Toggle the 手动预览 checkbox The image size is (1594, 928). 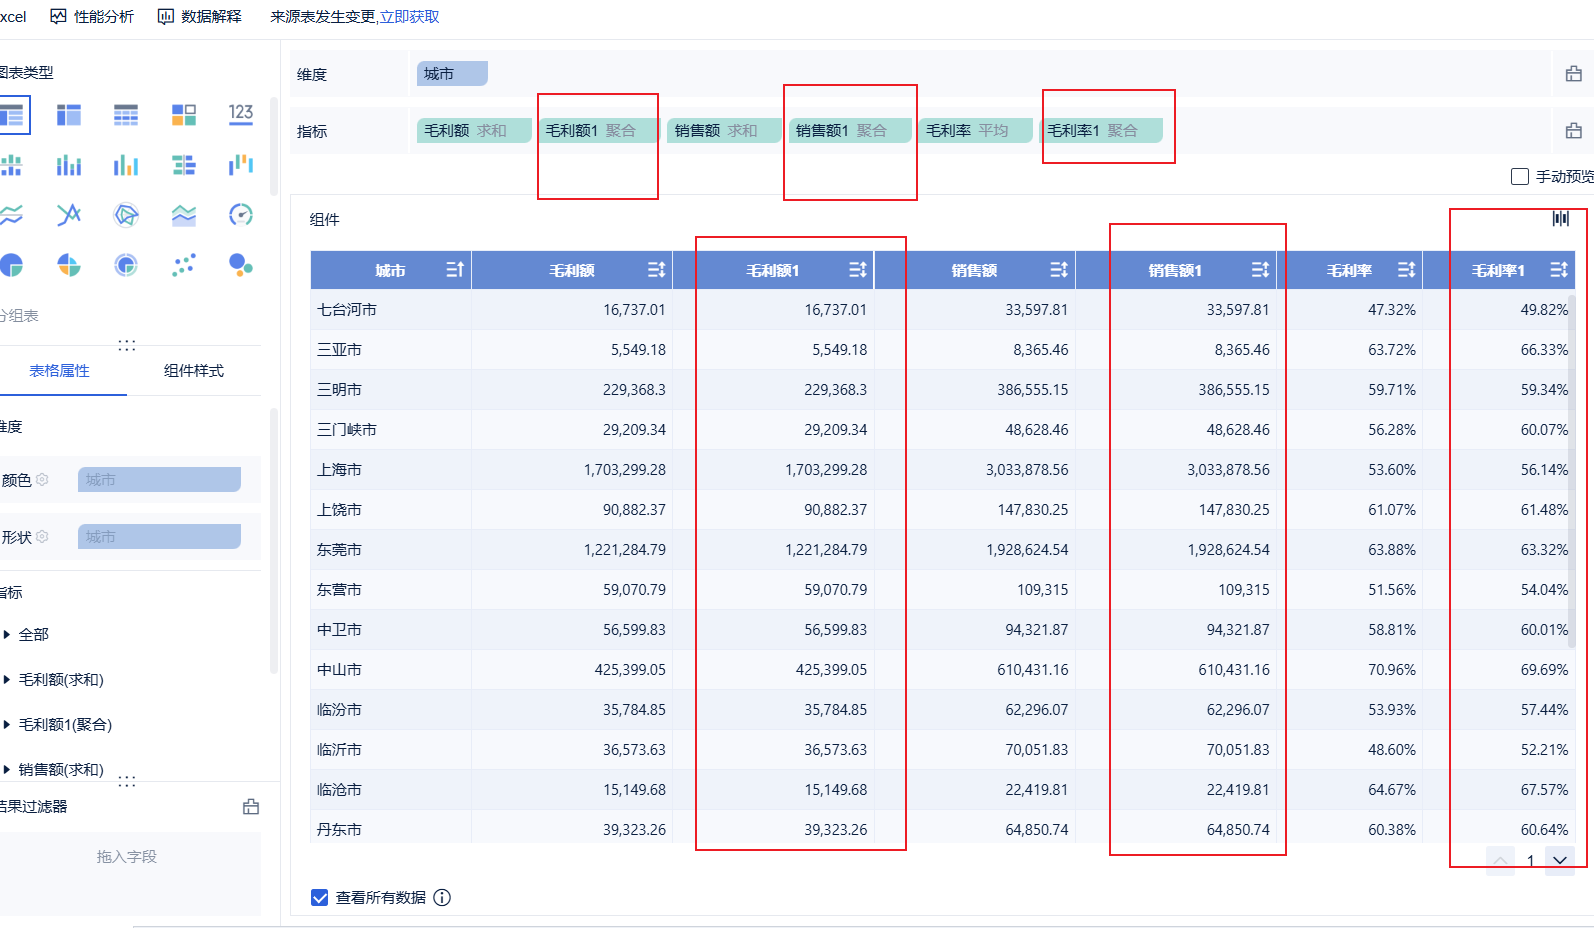[1520, 176]
